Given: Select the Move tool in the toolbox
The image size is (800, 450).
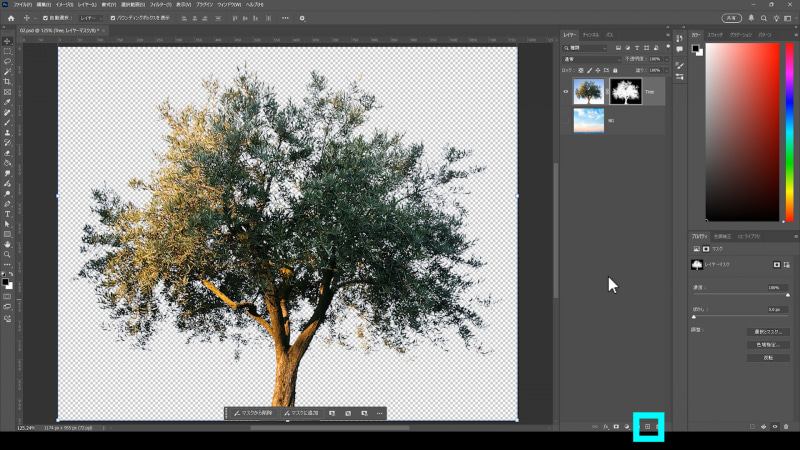Looking at the screenshot, I should pos(7,41).
